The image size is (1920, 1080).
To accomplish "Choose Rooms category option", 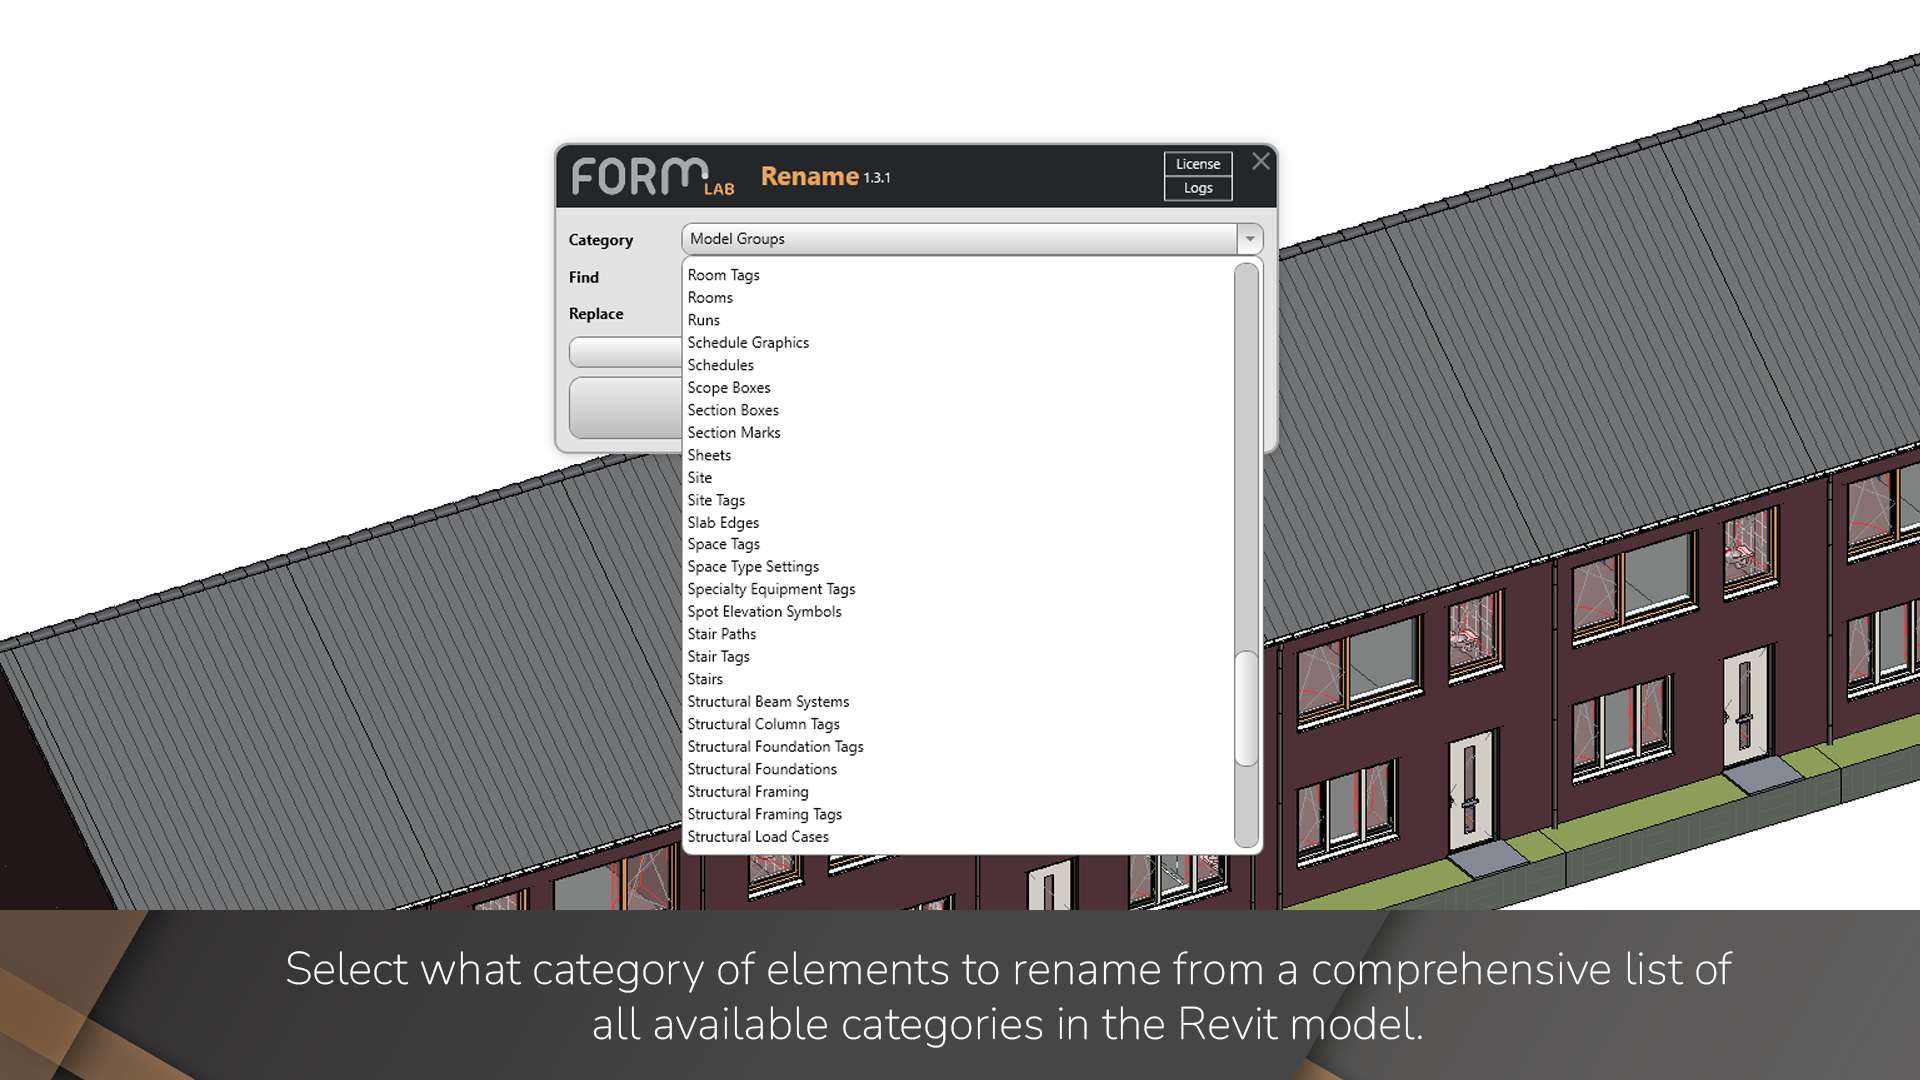I will coord(710,298).
